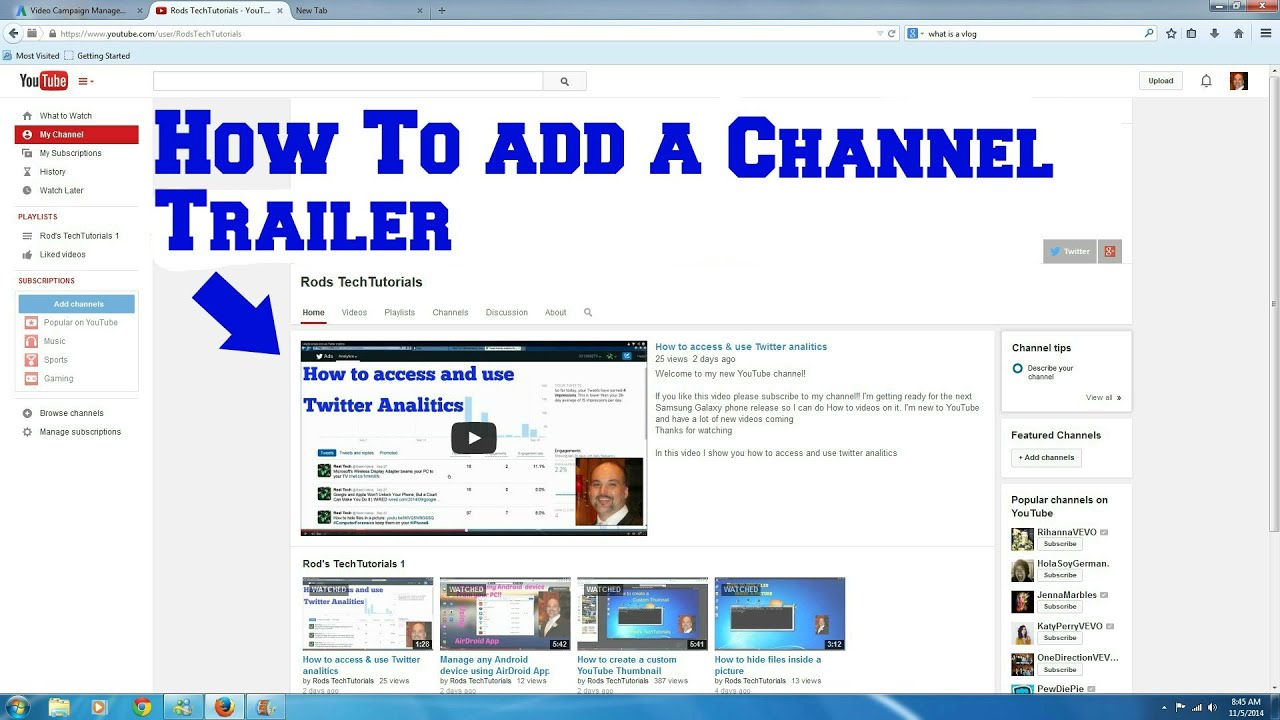Open the 1:28 Twitter analitics video thumbnail
Image resolution: width=1280 pixels, height=720 pixels.
(368, 614)
